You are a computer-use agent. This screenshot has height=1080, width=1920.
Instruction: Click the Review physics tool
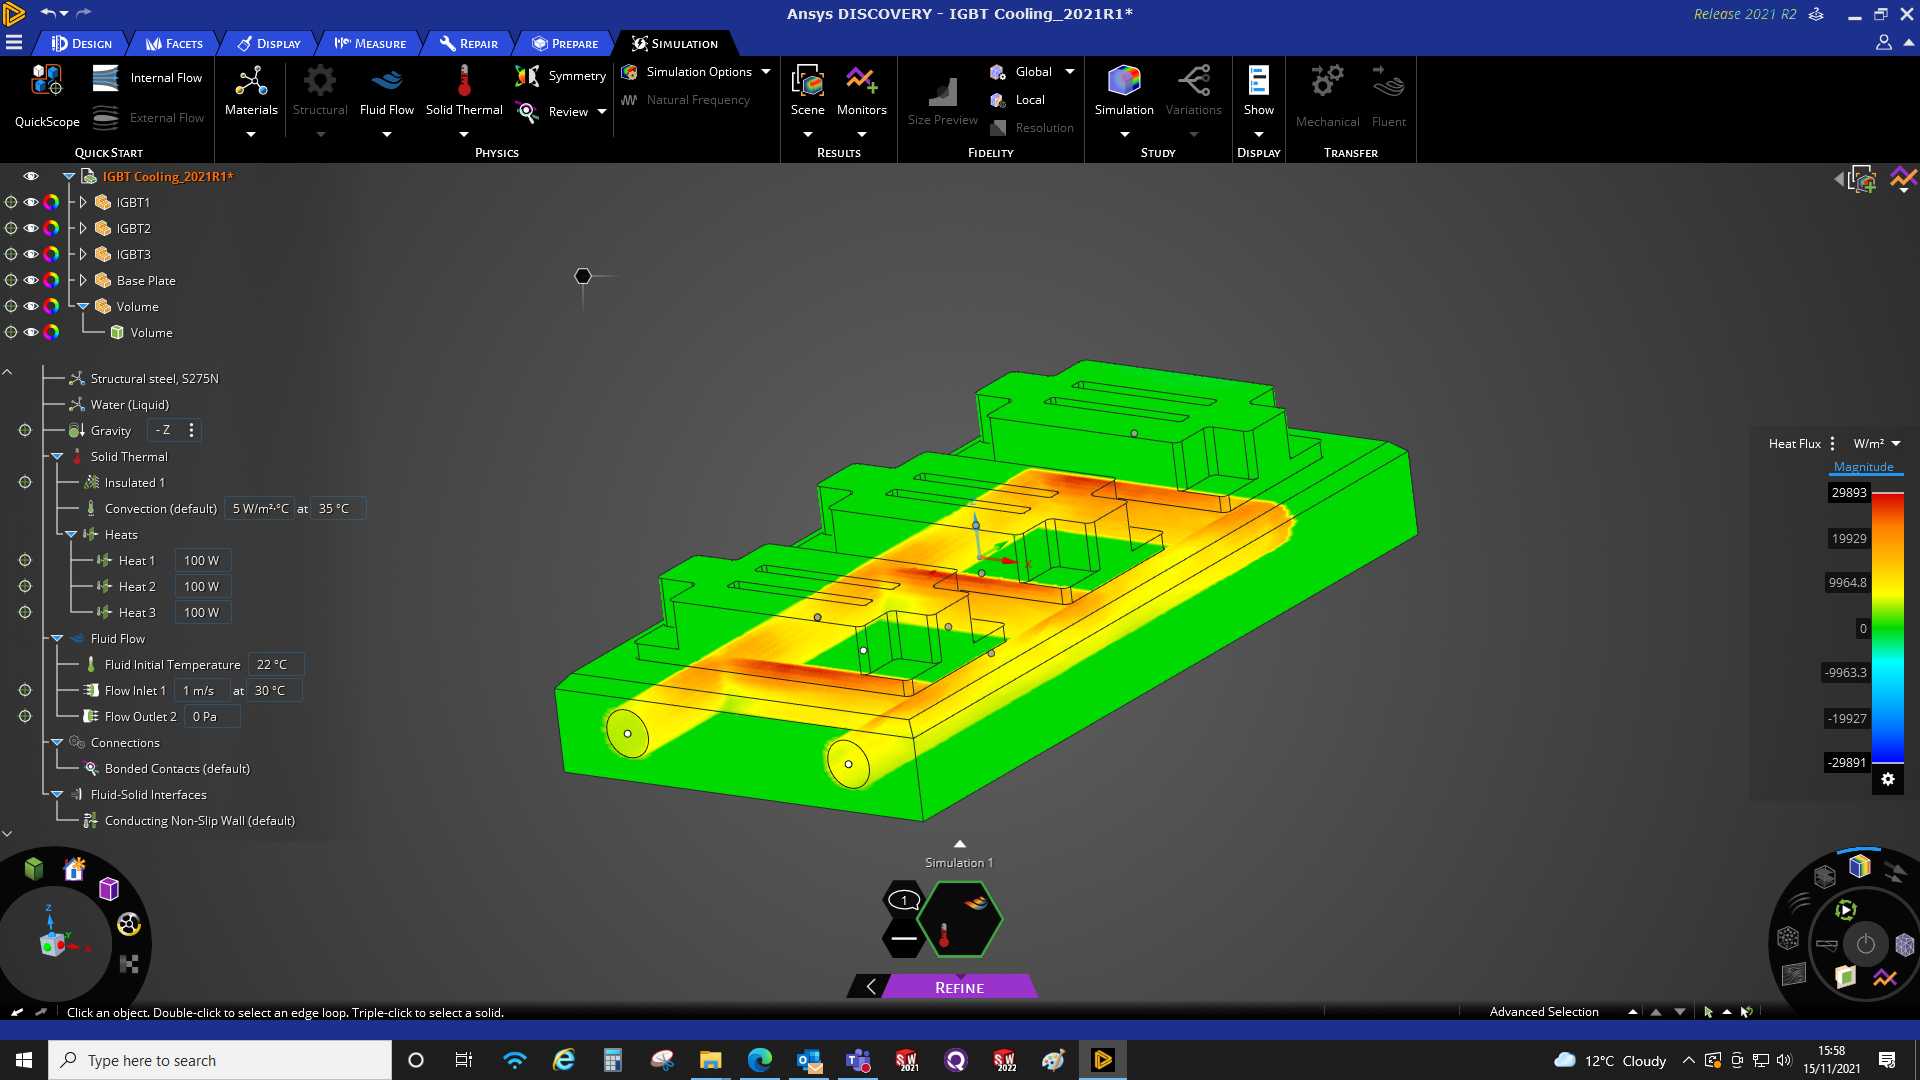click(553, 112)
